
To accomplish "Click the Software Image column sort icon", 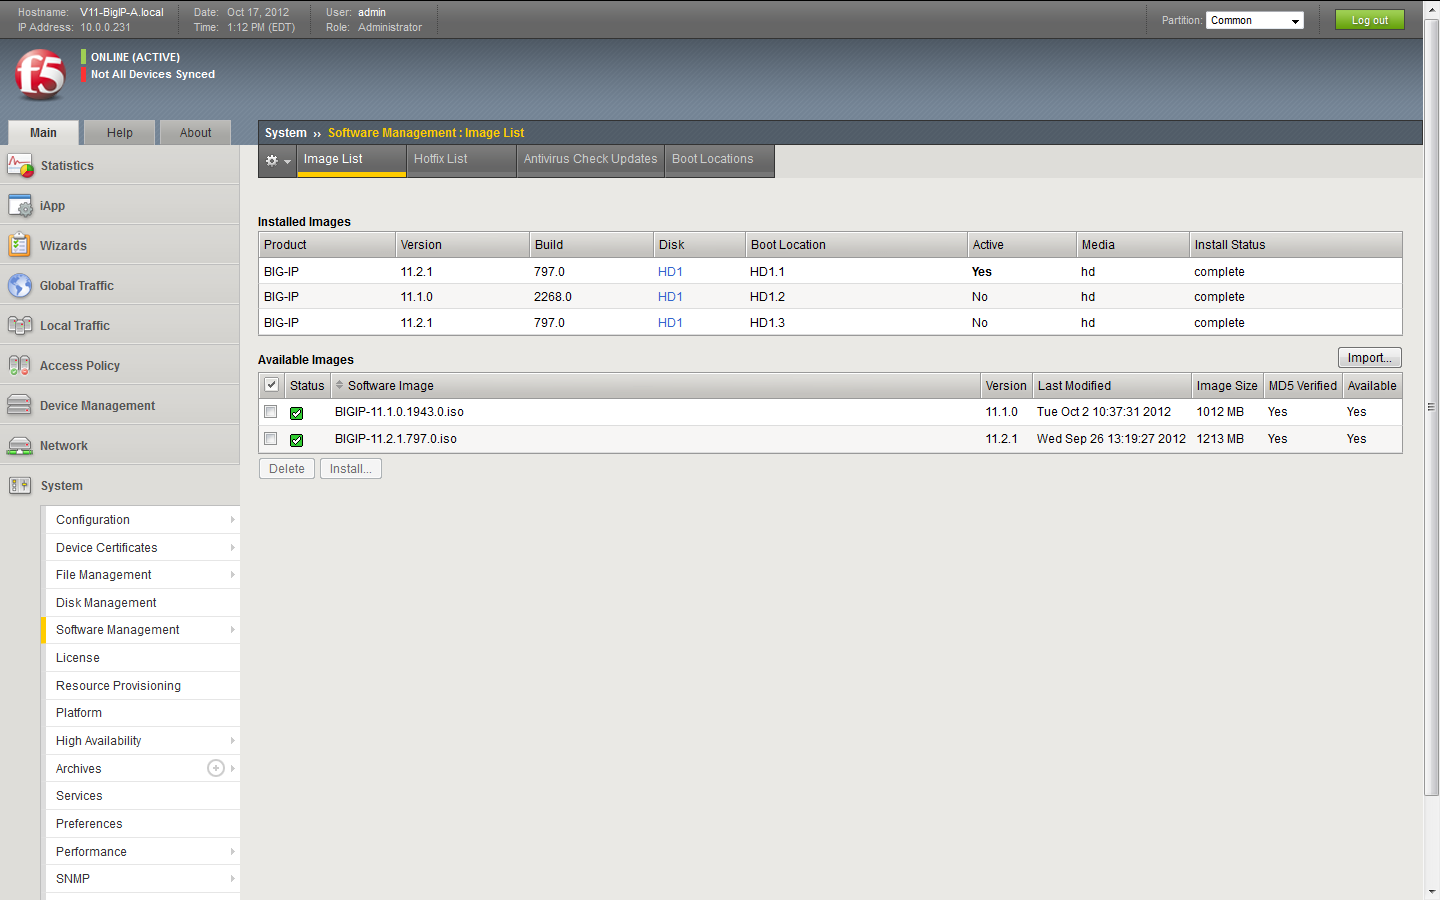I will click(339, 385).
